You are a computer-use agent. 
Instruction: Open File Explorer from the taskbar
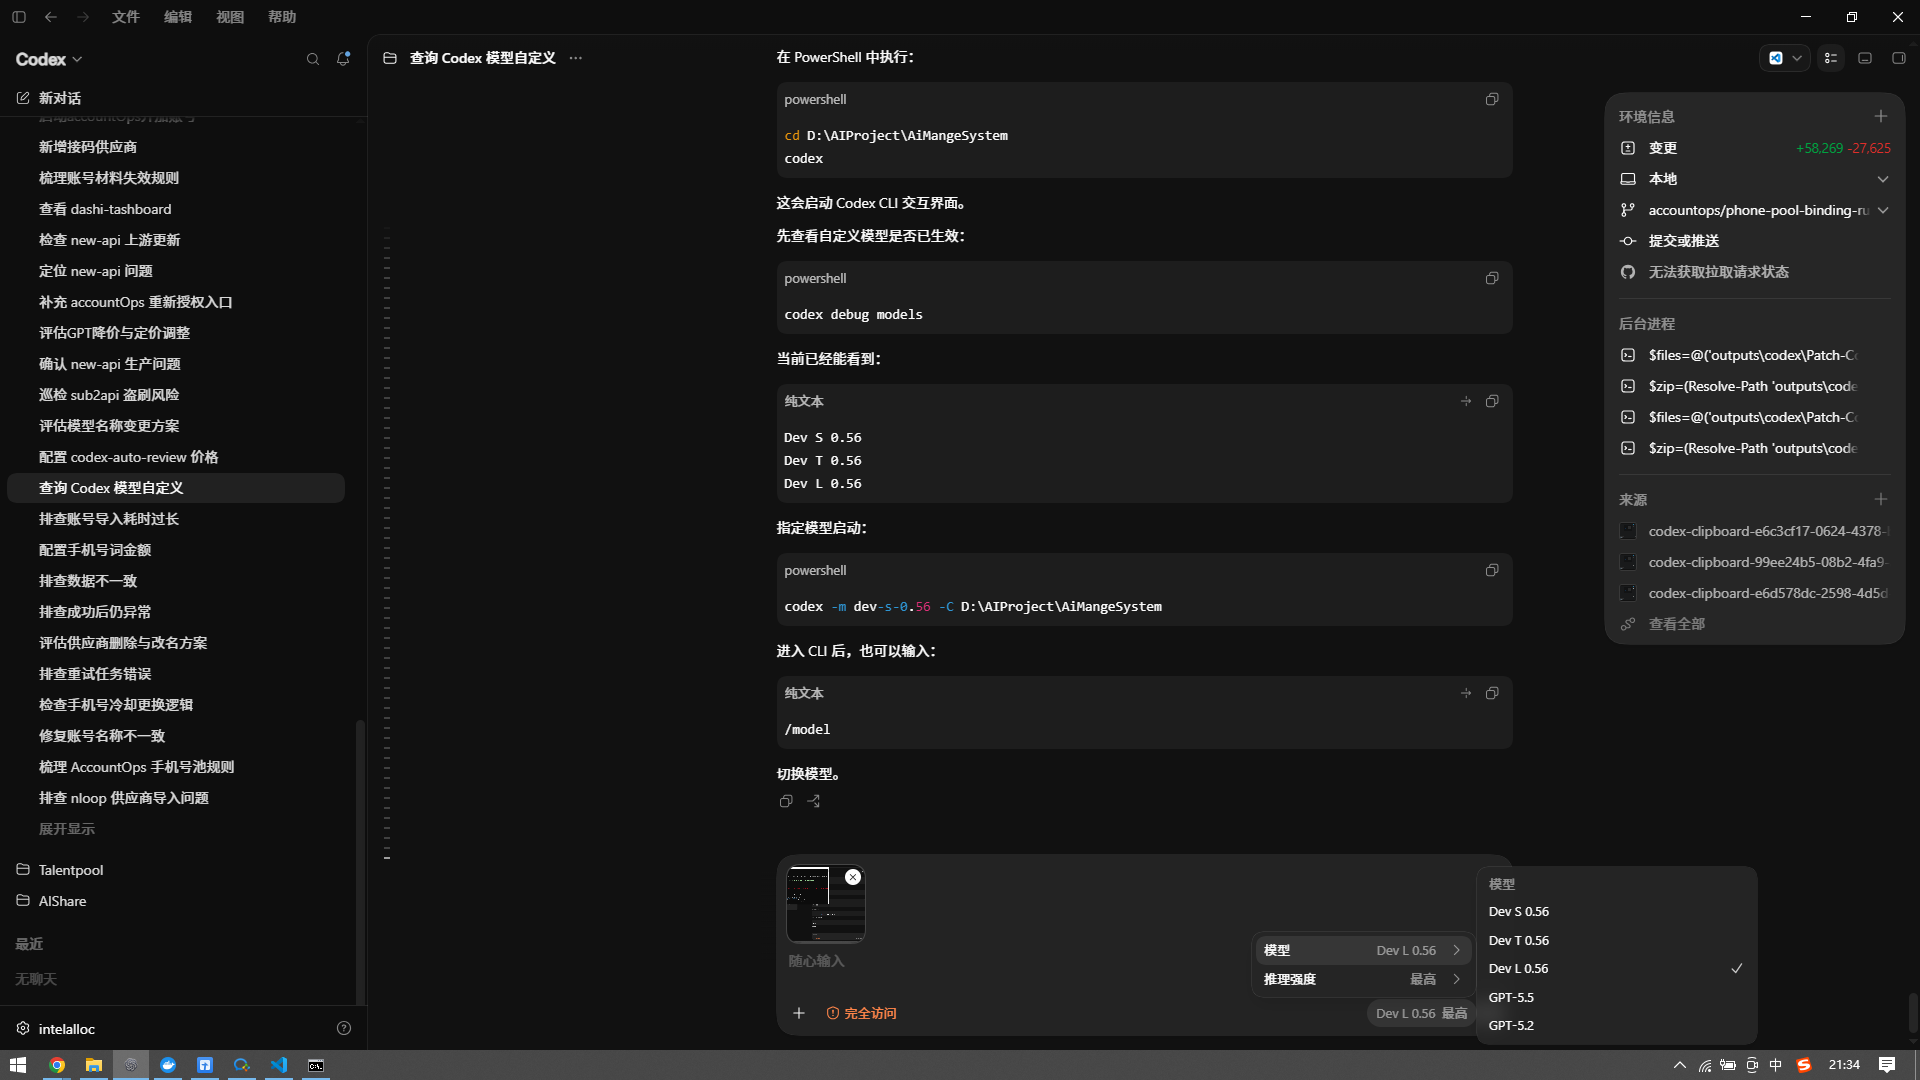(x=94, y=1065)
